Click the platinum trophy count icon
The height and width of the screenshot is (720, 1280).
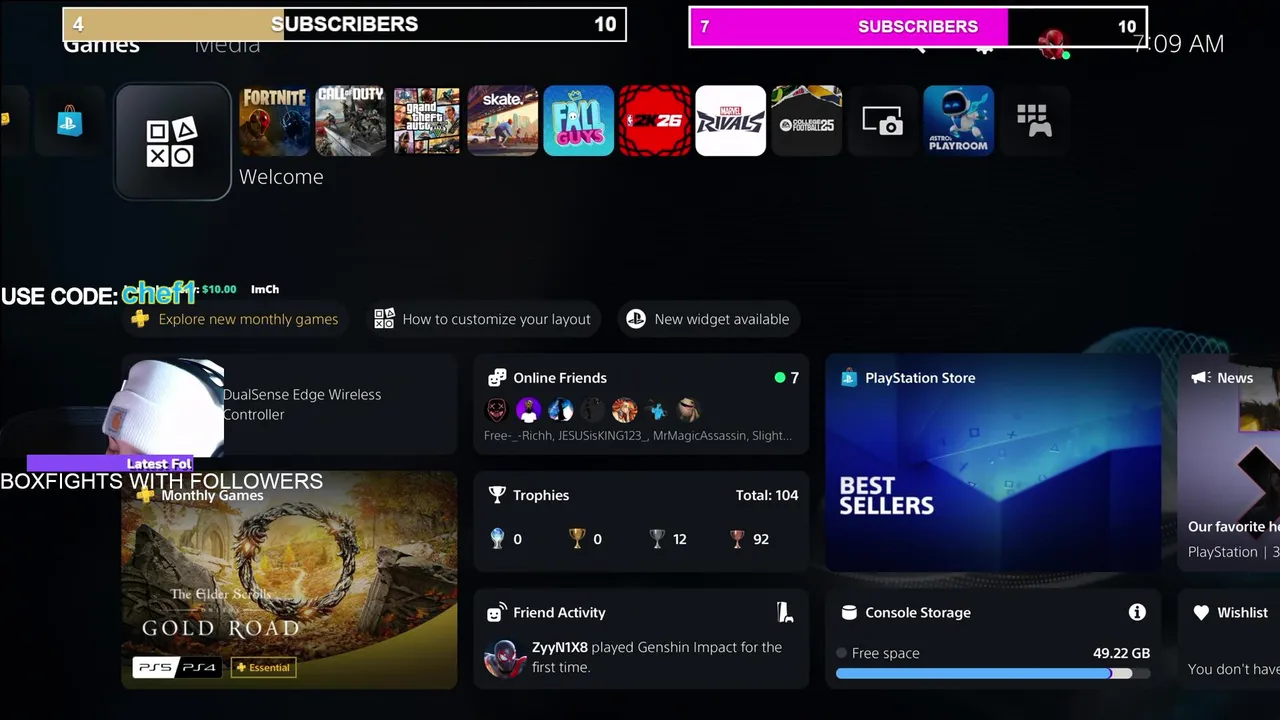click(497, 539)
